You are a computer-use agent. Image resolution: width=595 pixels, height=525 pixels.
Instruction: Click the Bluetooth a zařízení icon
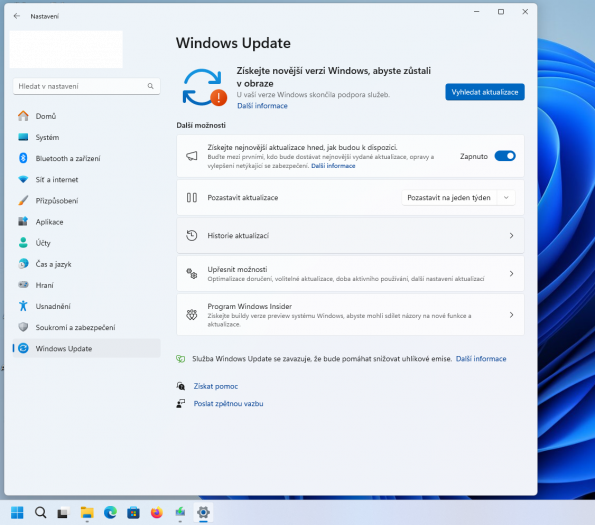pyautogui.click(x=23, y=158)
